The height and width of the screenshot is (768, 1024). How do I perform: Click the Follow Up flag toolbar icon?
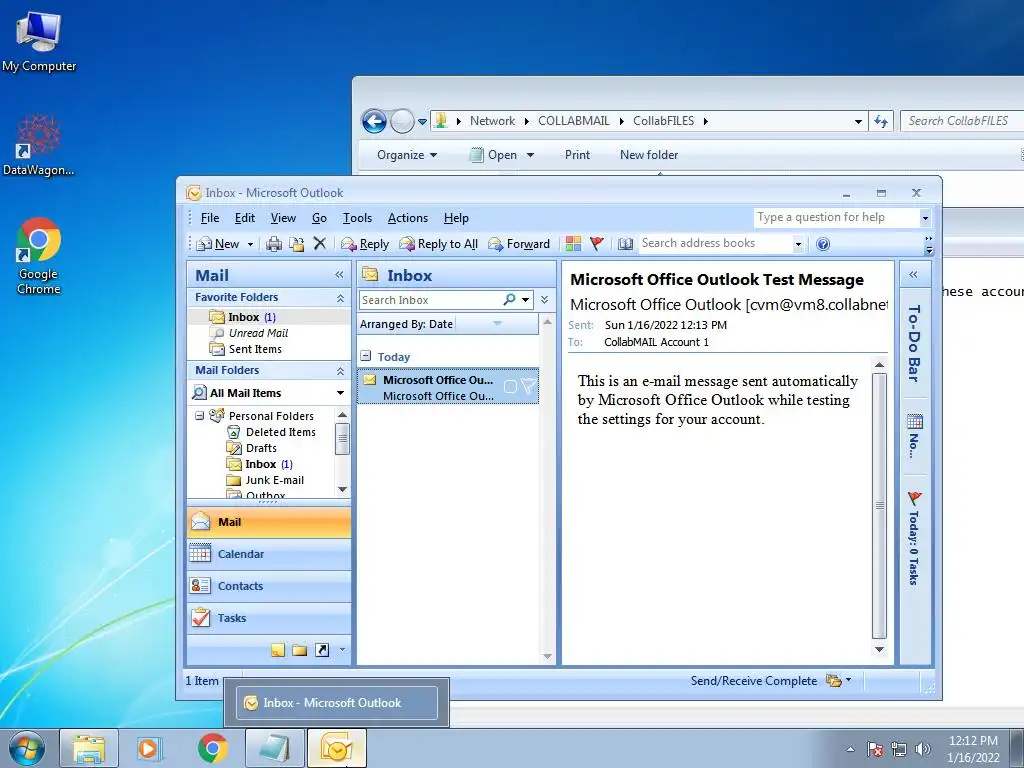pyautogui.click(x=597, y=244)
